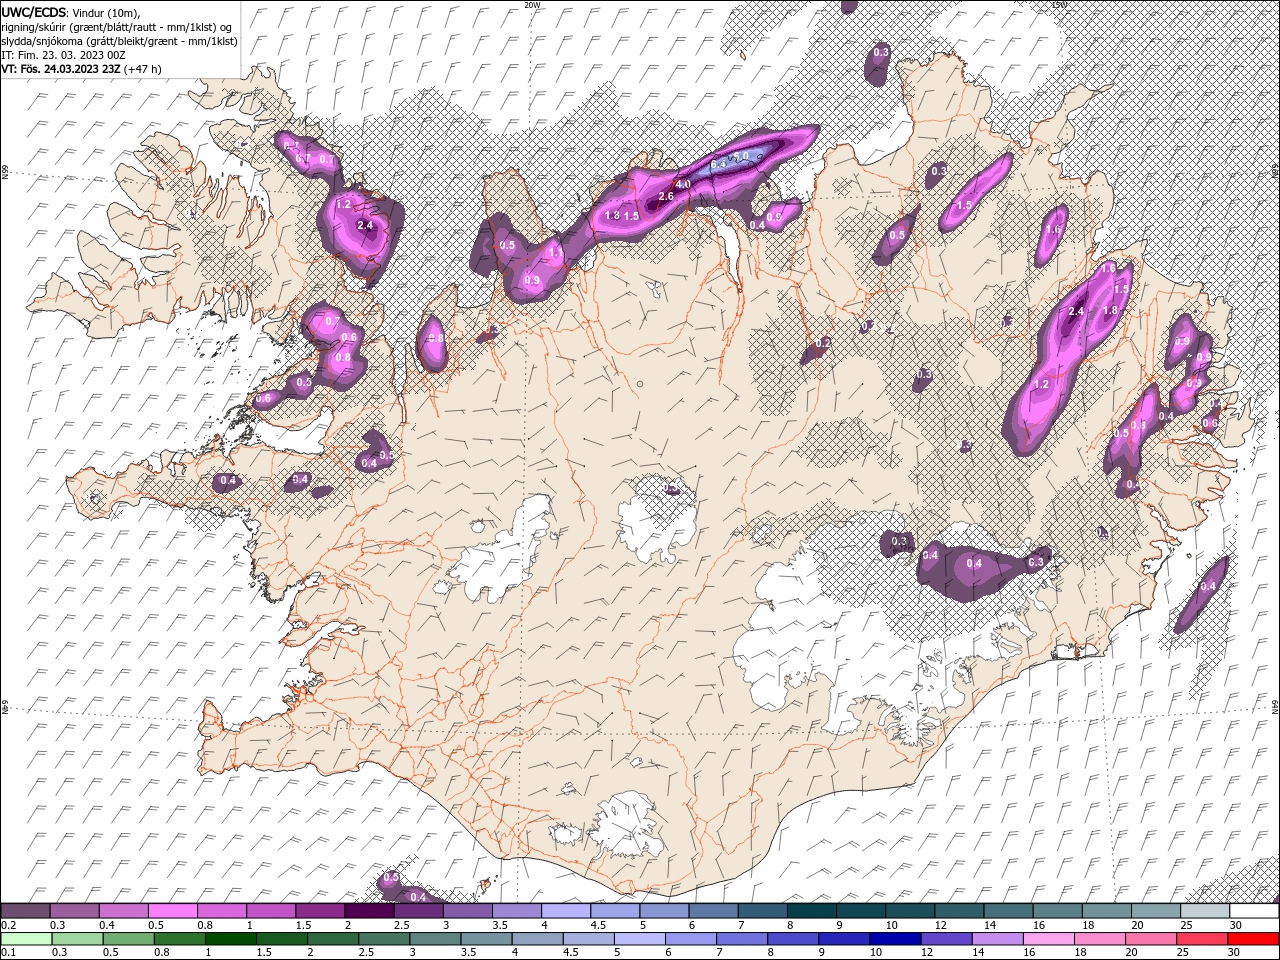Click the white swatch at snow legend value 30
The height and width of the screenshot is (960, 1280).
coord(1254,911)
